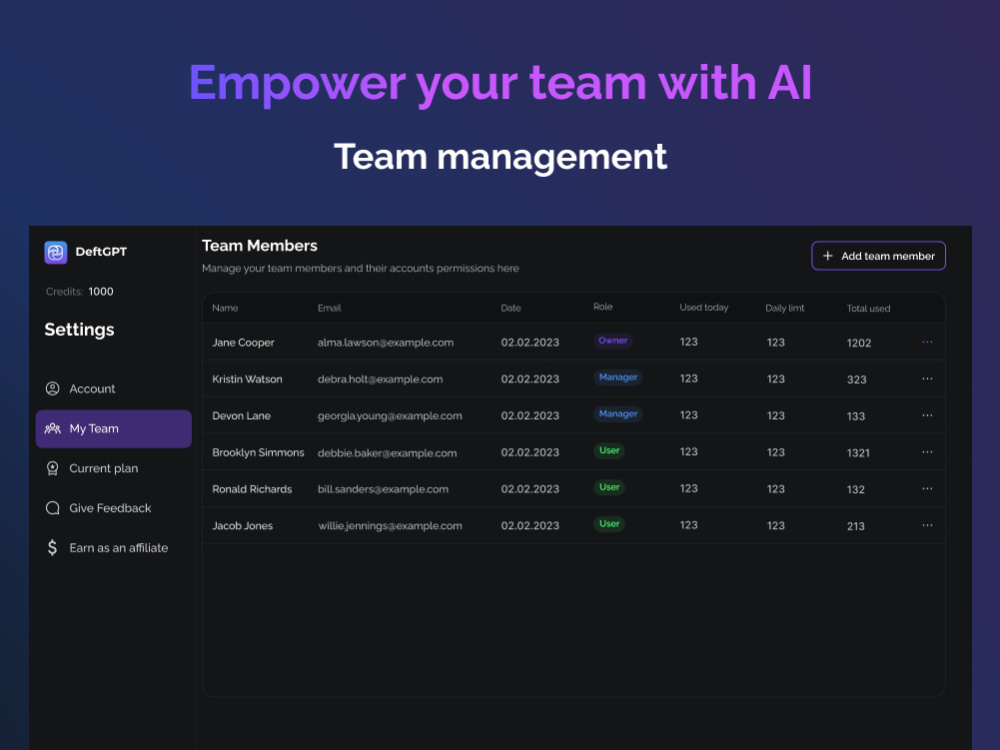Screen dimensions: 1000x750
Task: Click the Total used column header
Action: 869,309
